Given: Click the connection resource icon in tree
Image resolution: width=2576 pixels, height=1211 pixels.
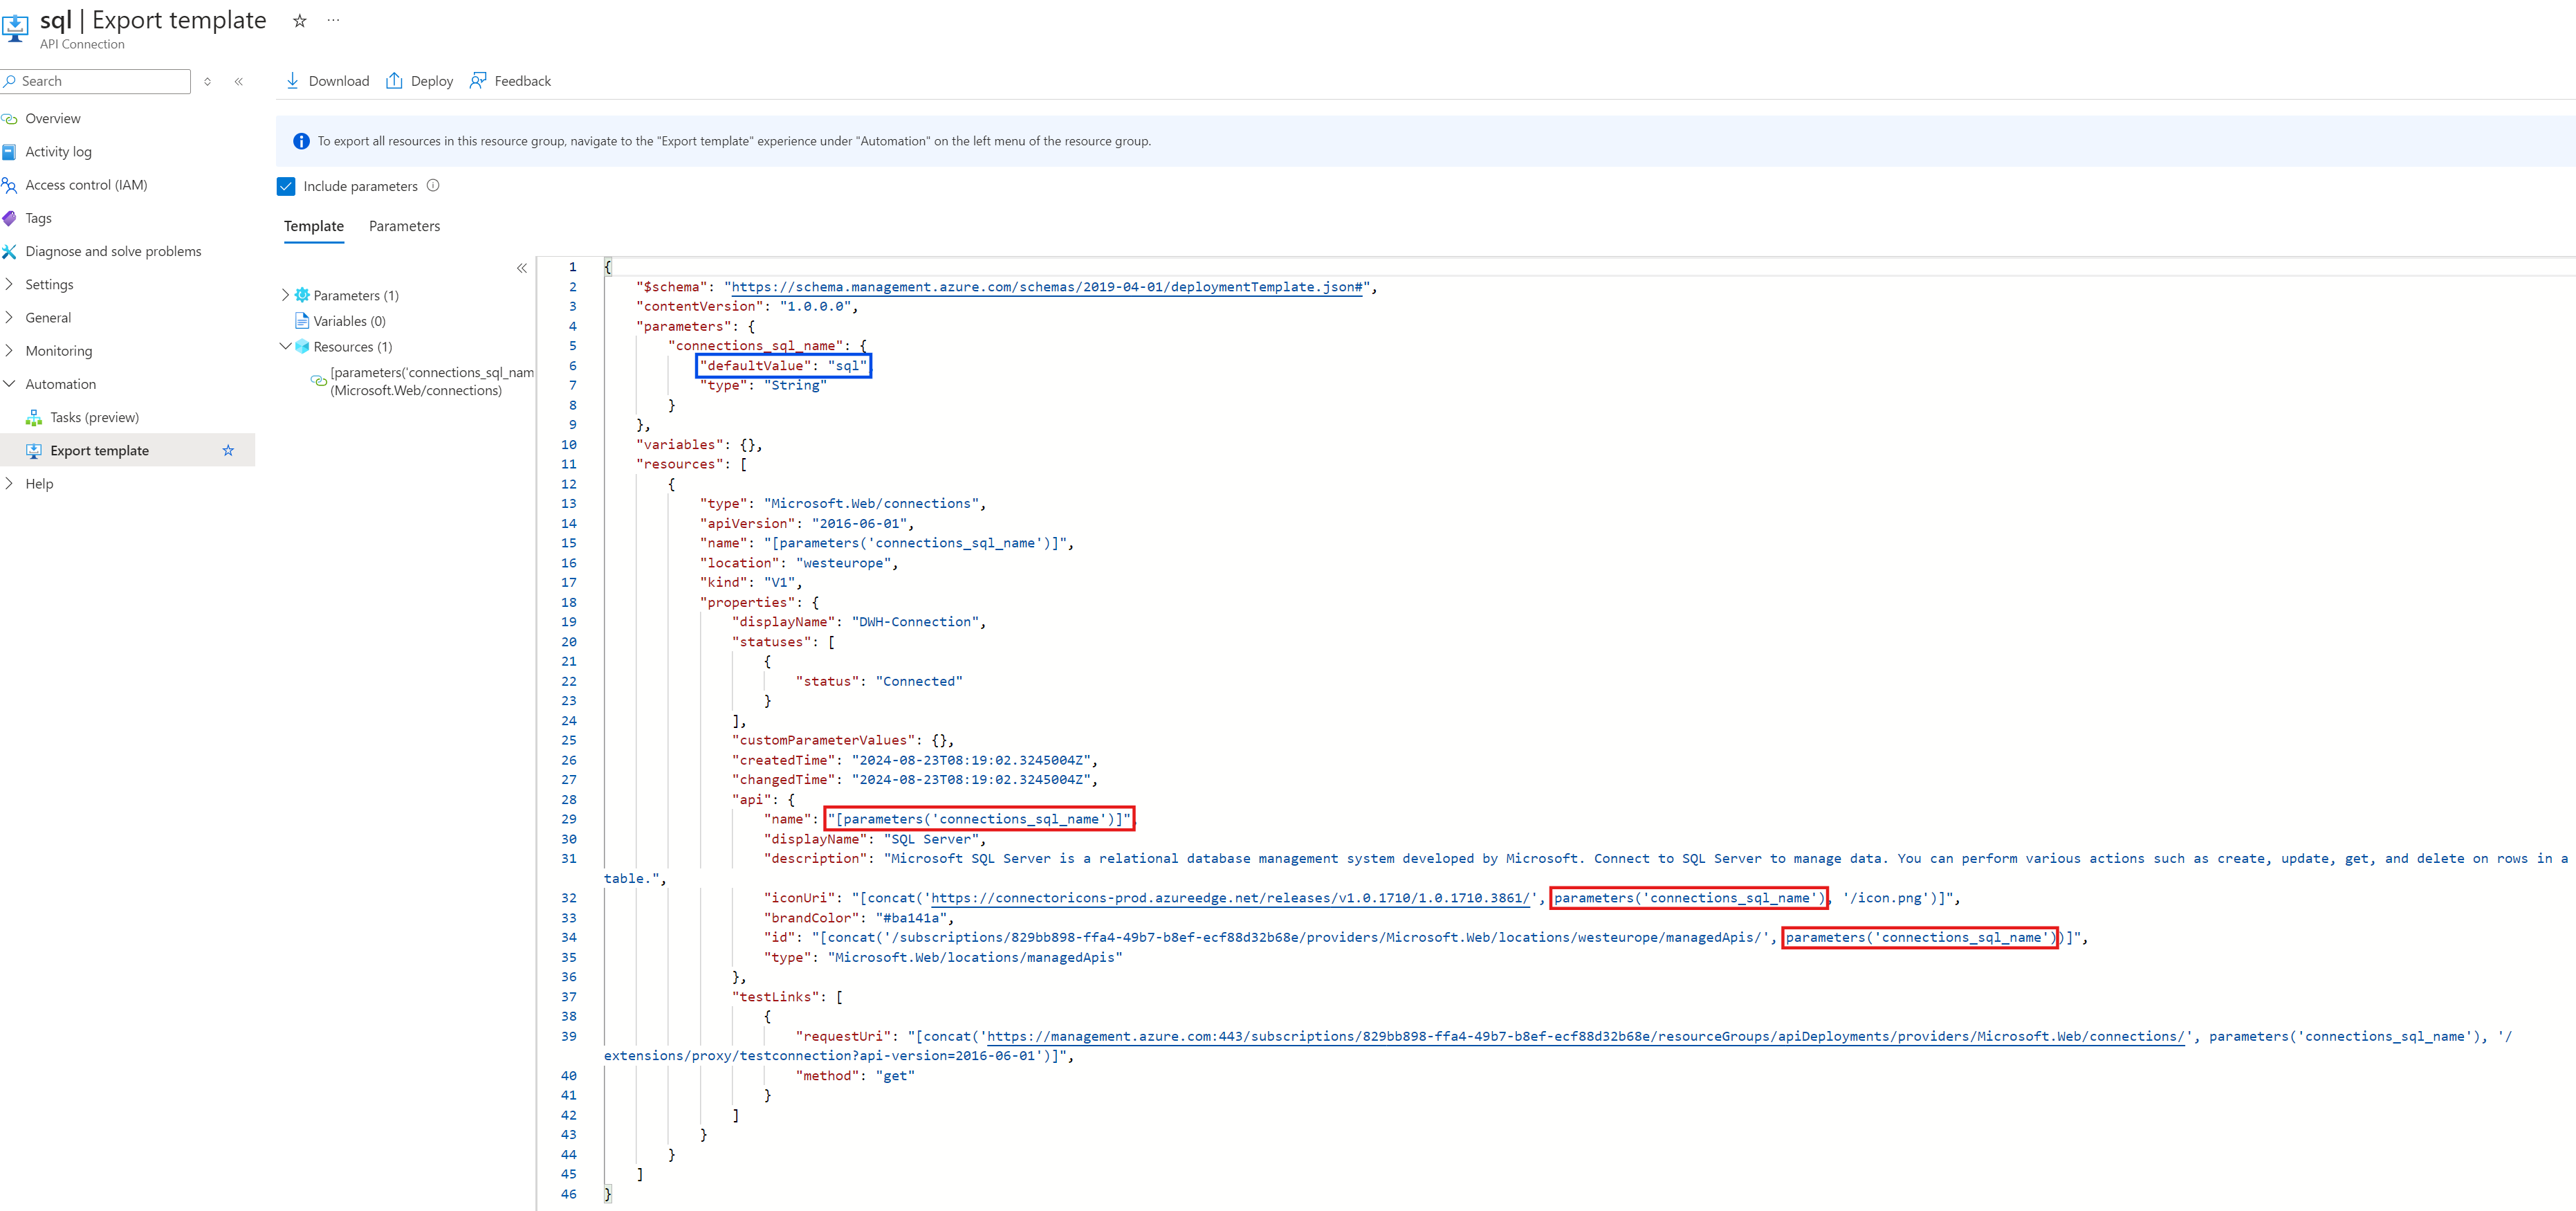Looking at the screenshot, I should pos(319,381).
